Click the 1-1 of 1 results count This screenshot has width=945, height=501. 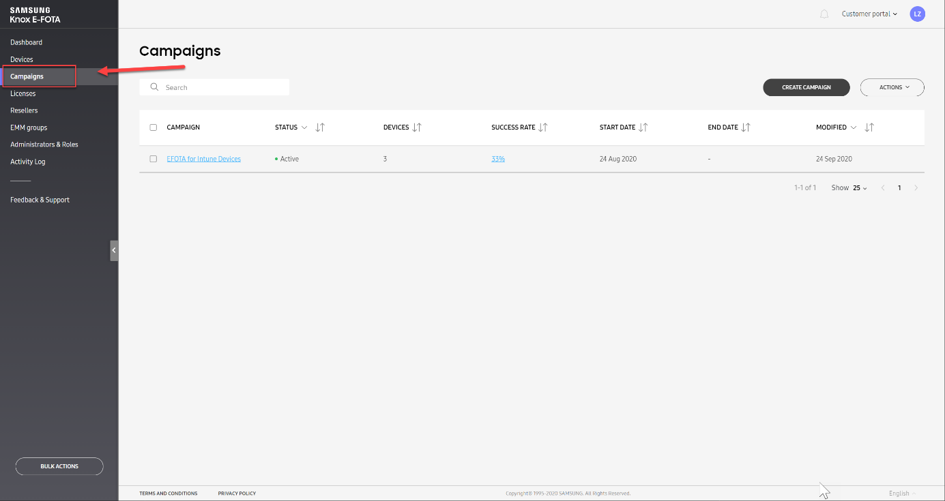coord(805,188)
